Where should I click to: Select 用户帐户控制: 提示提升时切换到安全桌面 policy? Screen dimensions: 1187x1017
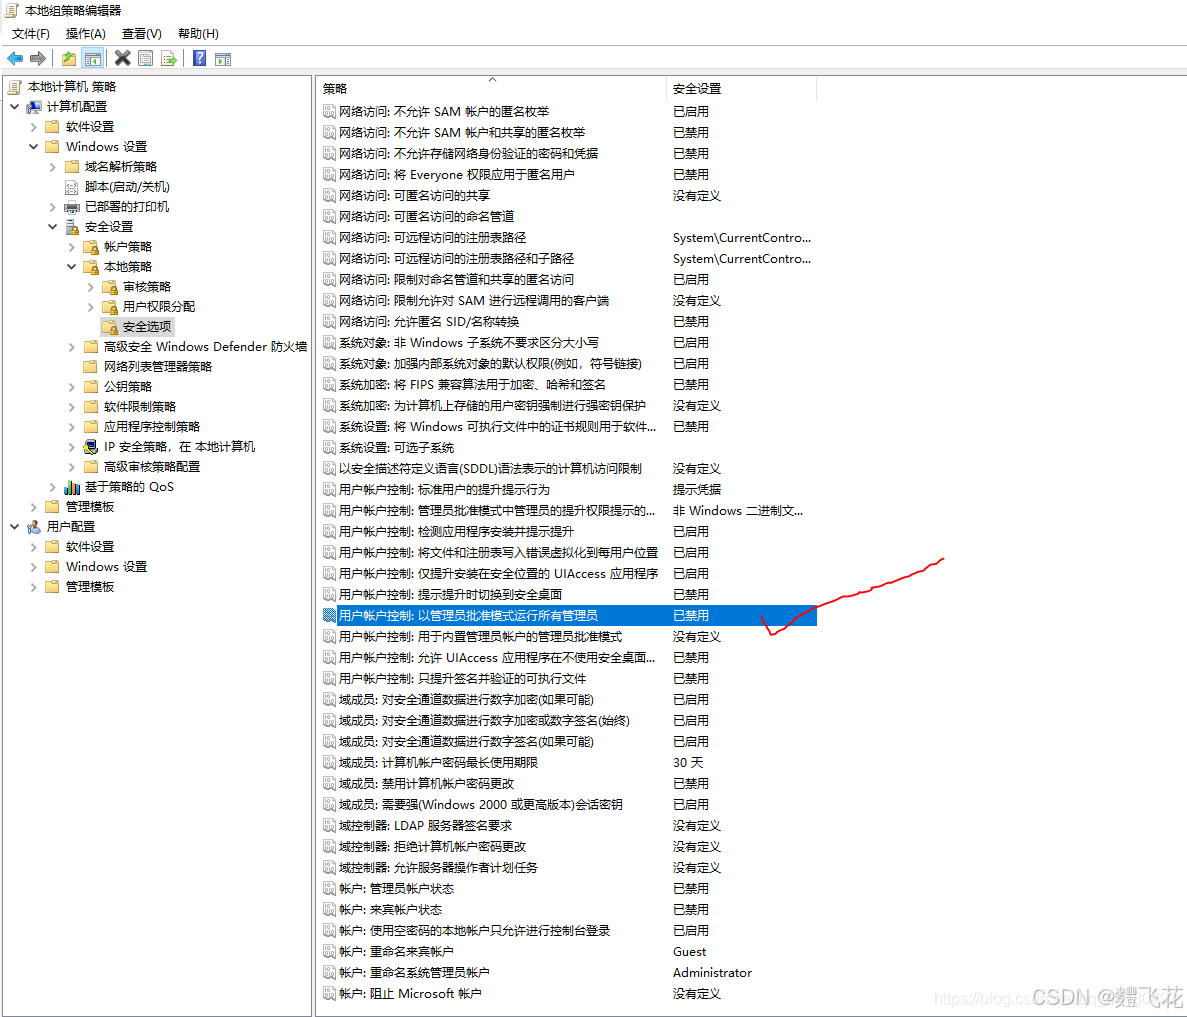[450, 594]
